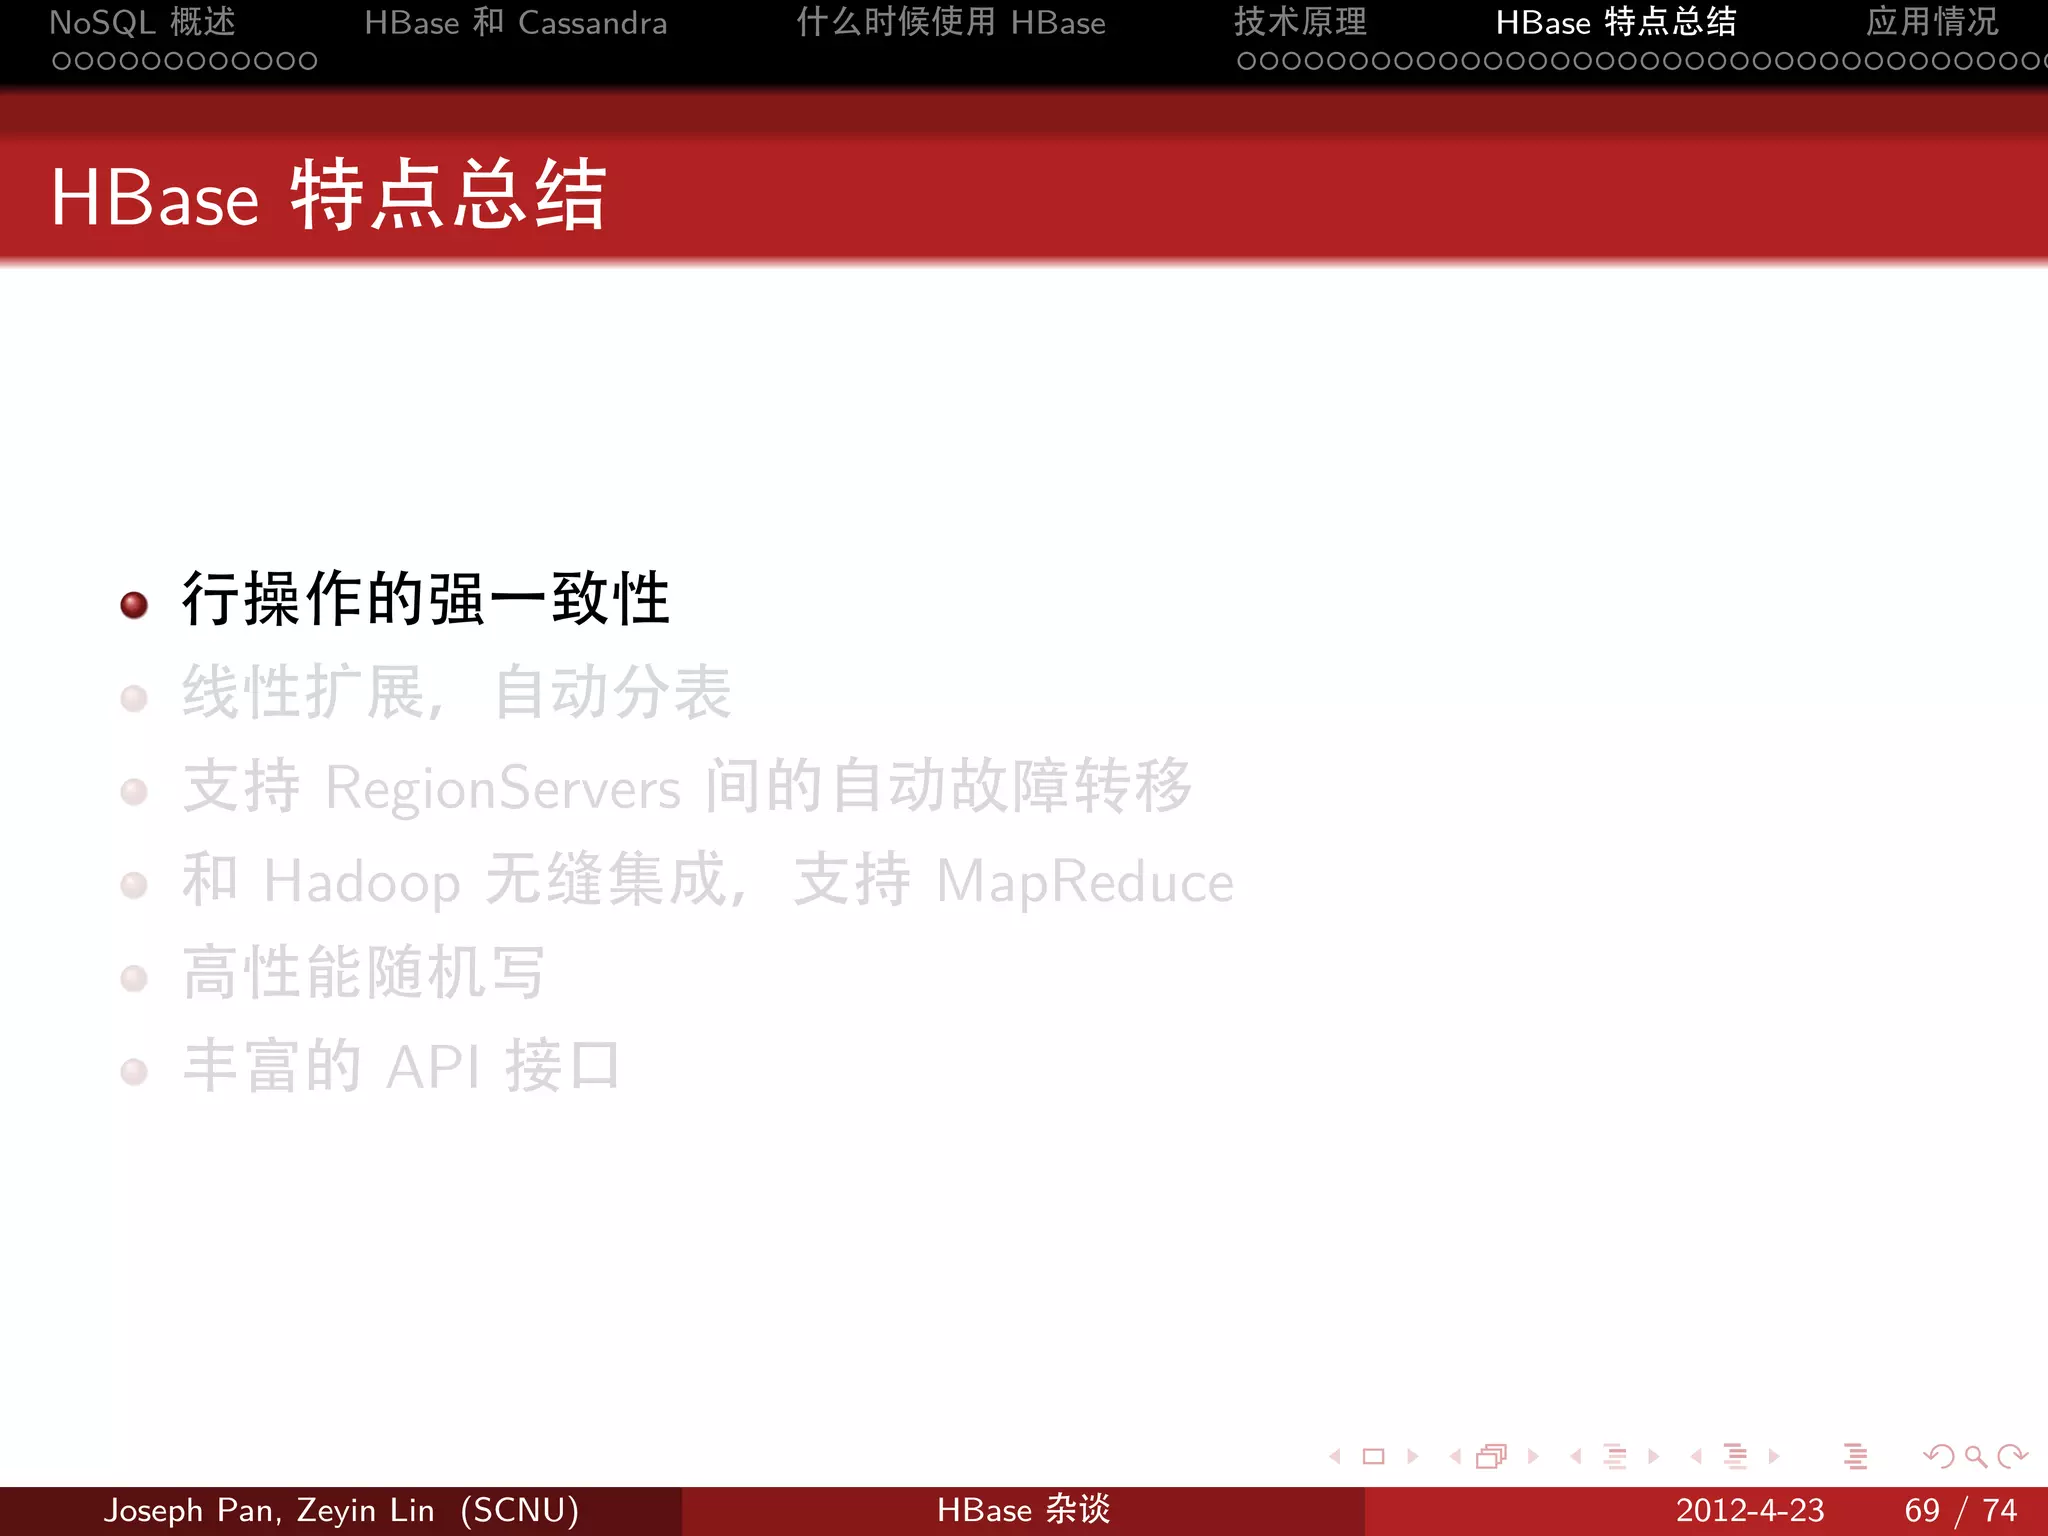
Task: Go to next frame arrow
Action: pos(1532,1457)
